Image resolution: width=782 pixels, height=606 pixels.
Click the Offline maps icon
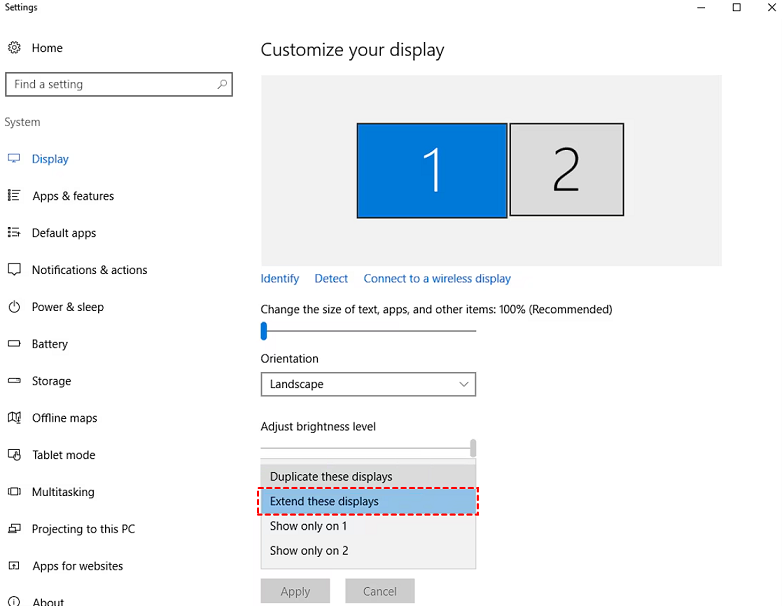click(x=14, y=418)
